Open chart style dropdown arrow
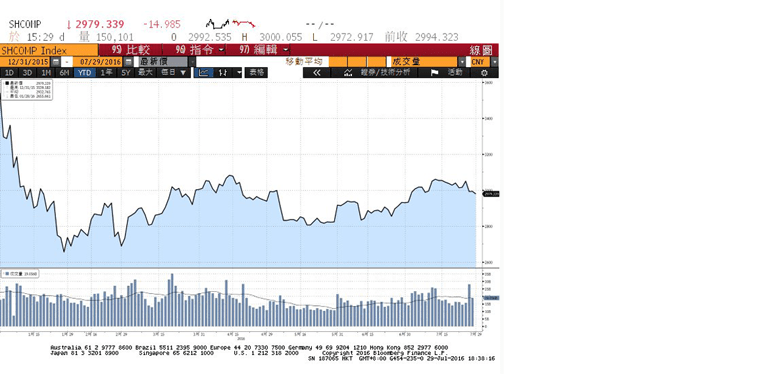This screenshot has height=374, width=760. [238, 73]
